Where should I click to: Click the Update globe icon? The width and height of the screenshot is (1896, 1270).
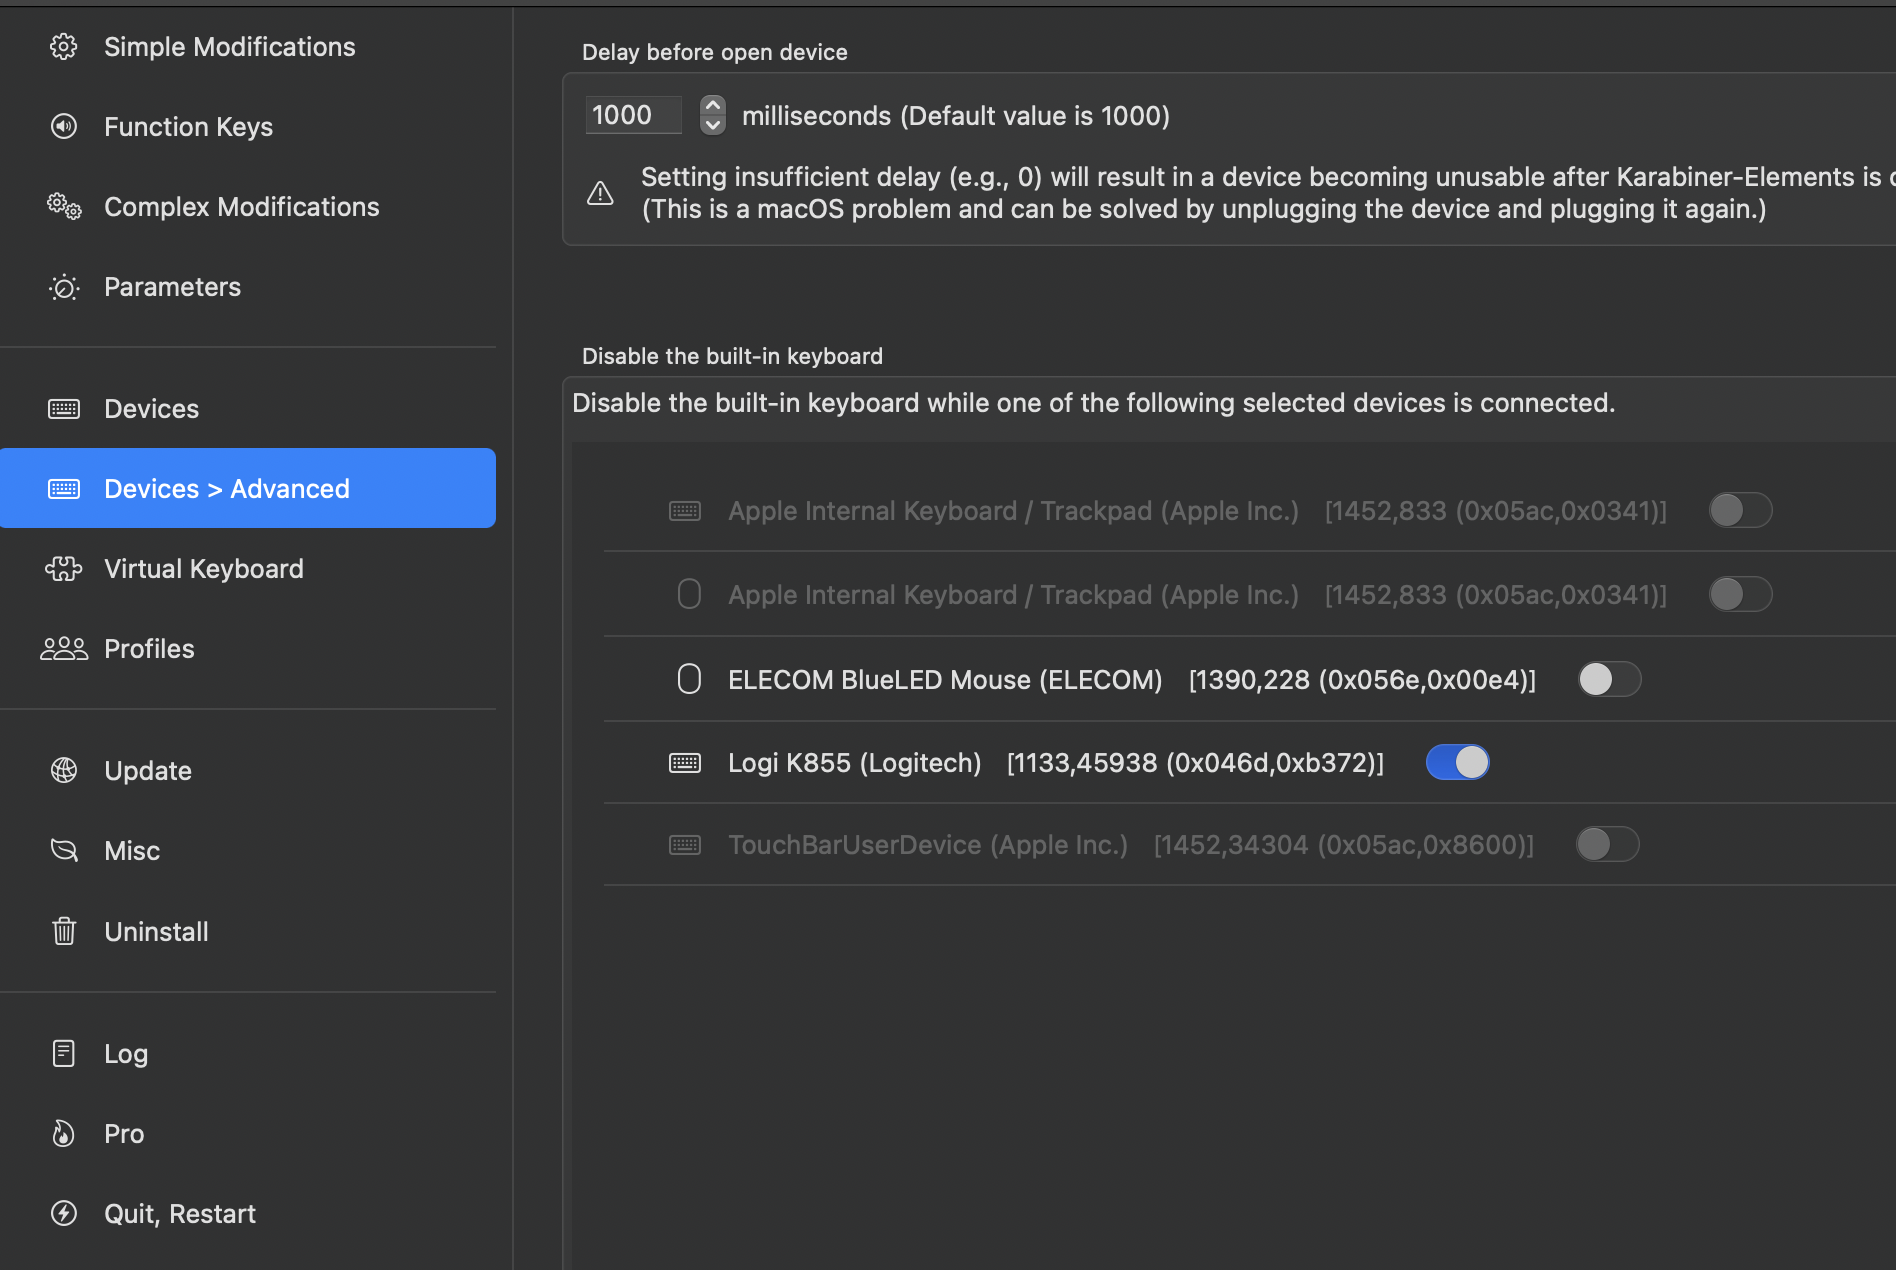point(64,771)
